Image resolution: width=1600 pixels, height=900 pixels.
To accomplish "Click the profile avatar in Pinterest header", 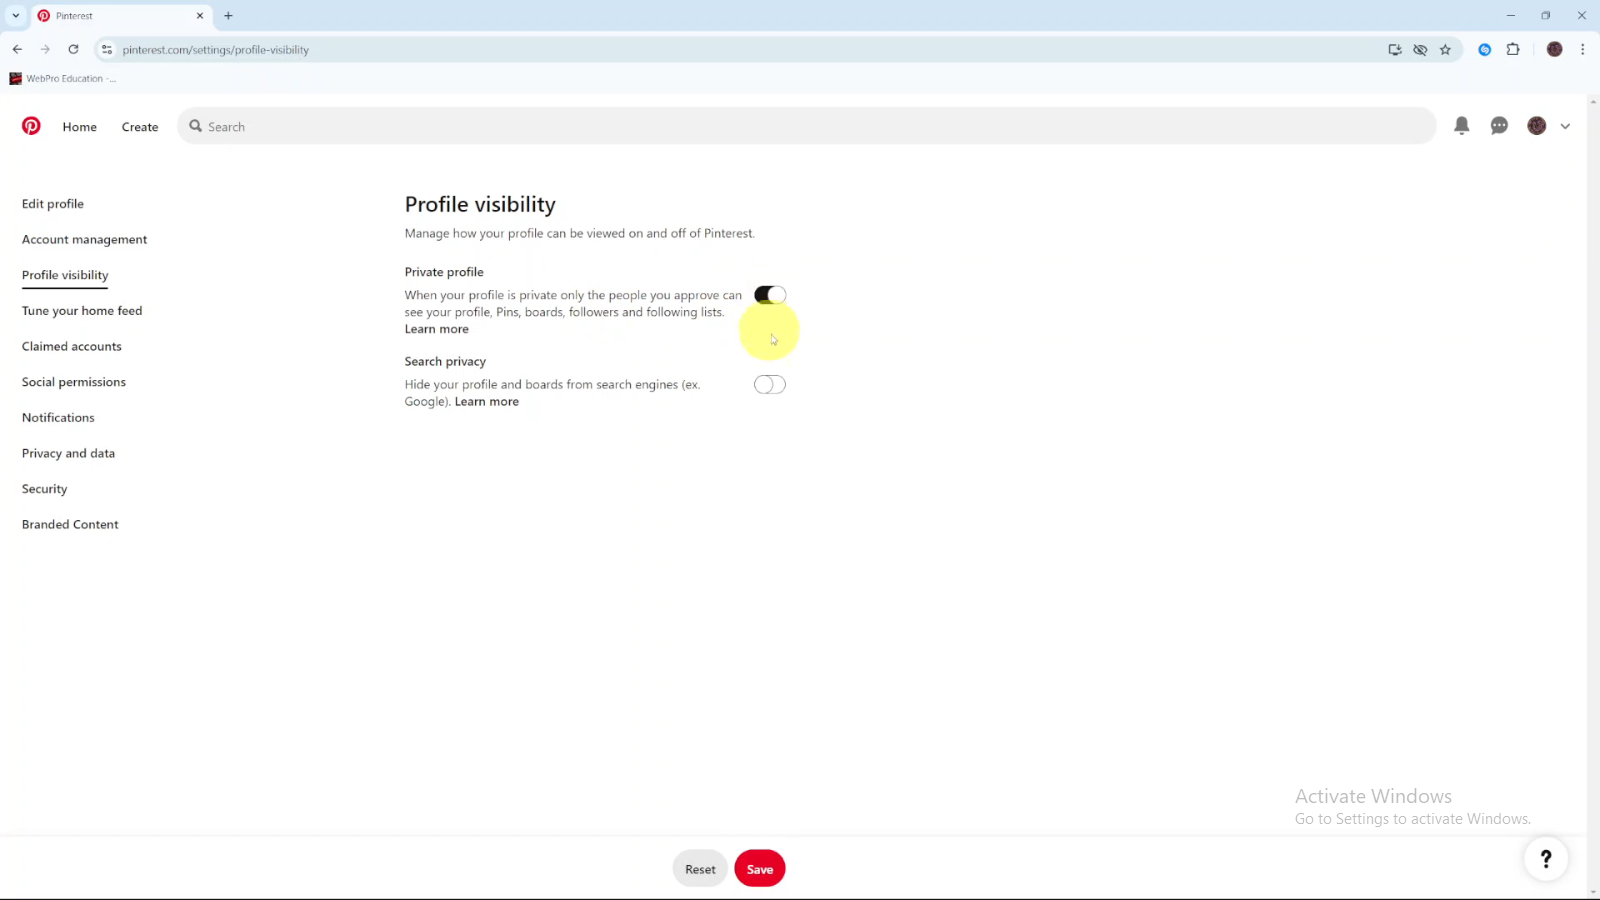I will 1537,126.
